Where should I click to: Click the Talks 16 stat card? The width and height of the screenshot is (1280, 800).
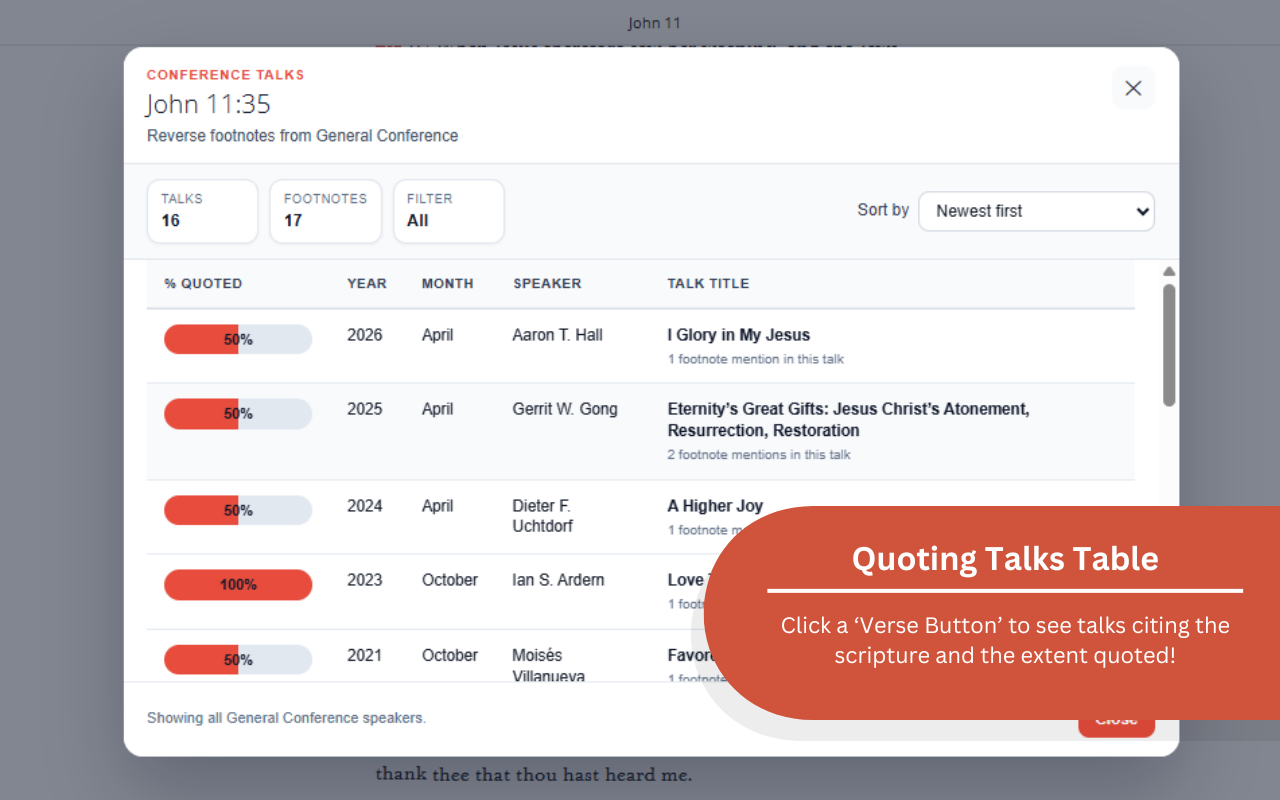tap(202, 211)
